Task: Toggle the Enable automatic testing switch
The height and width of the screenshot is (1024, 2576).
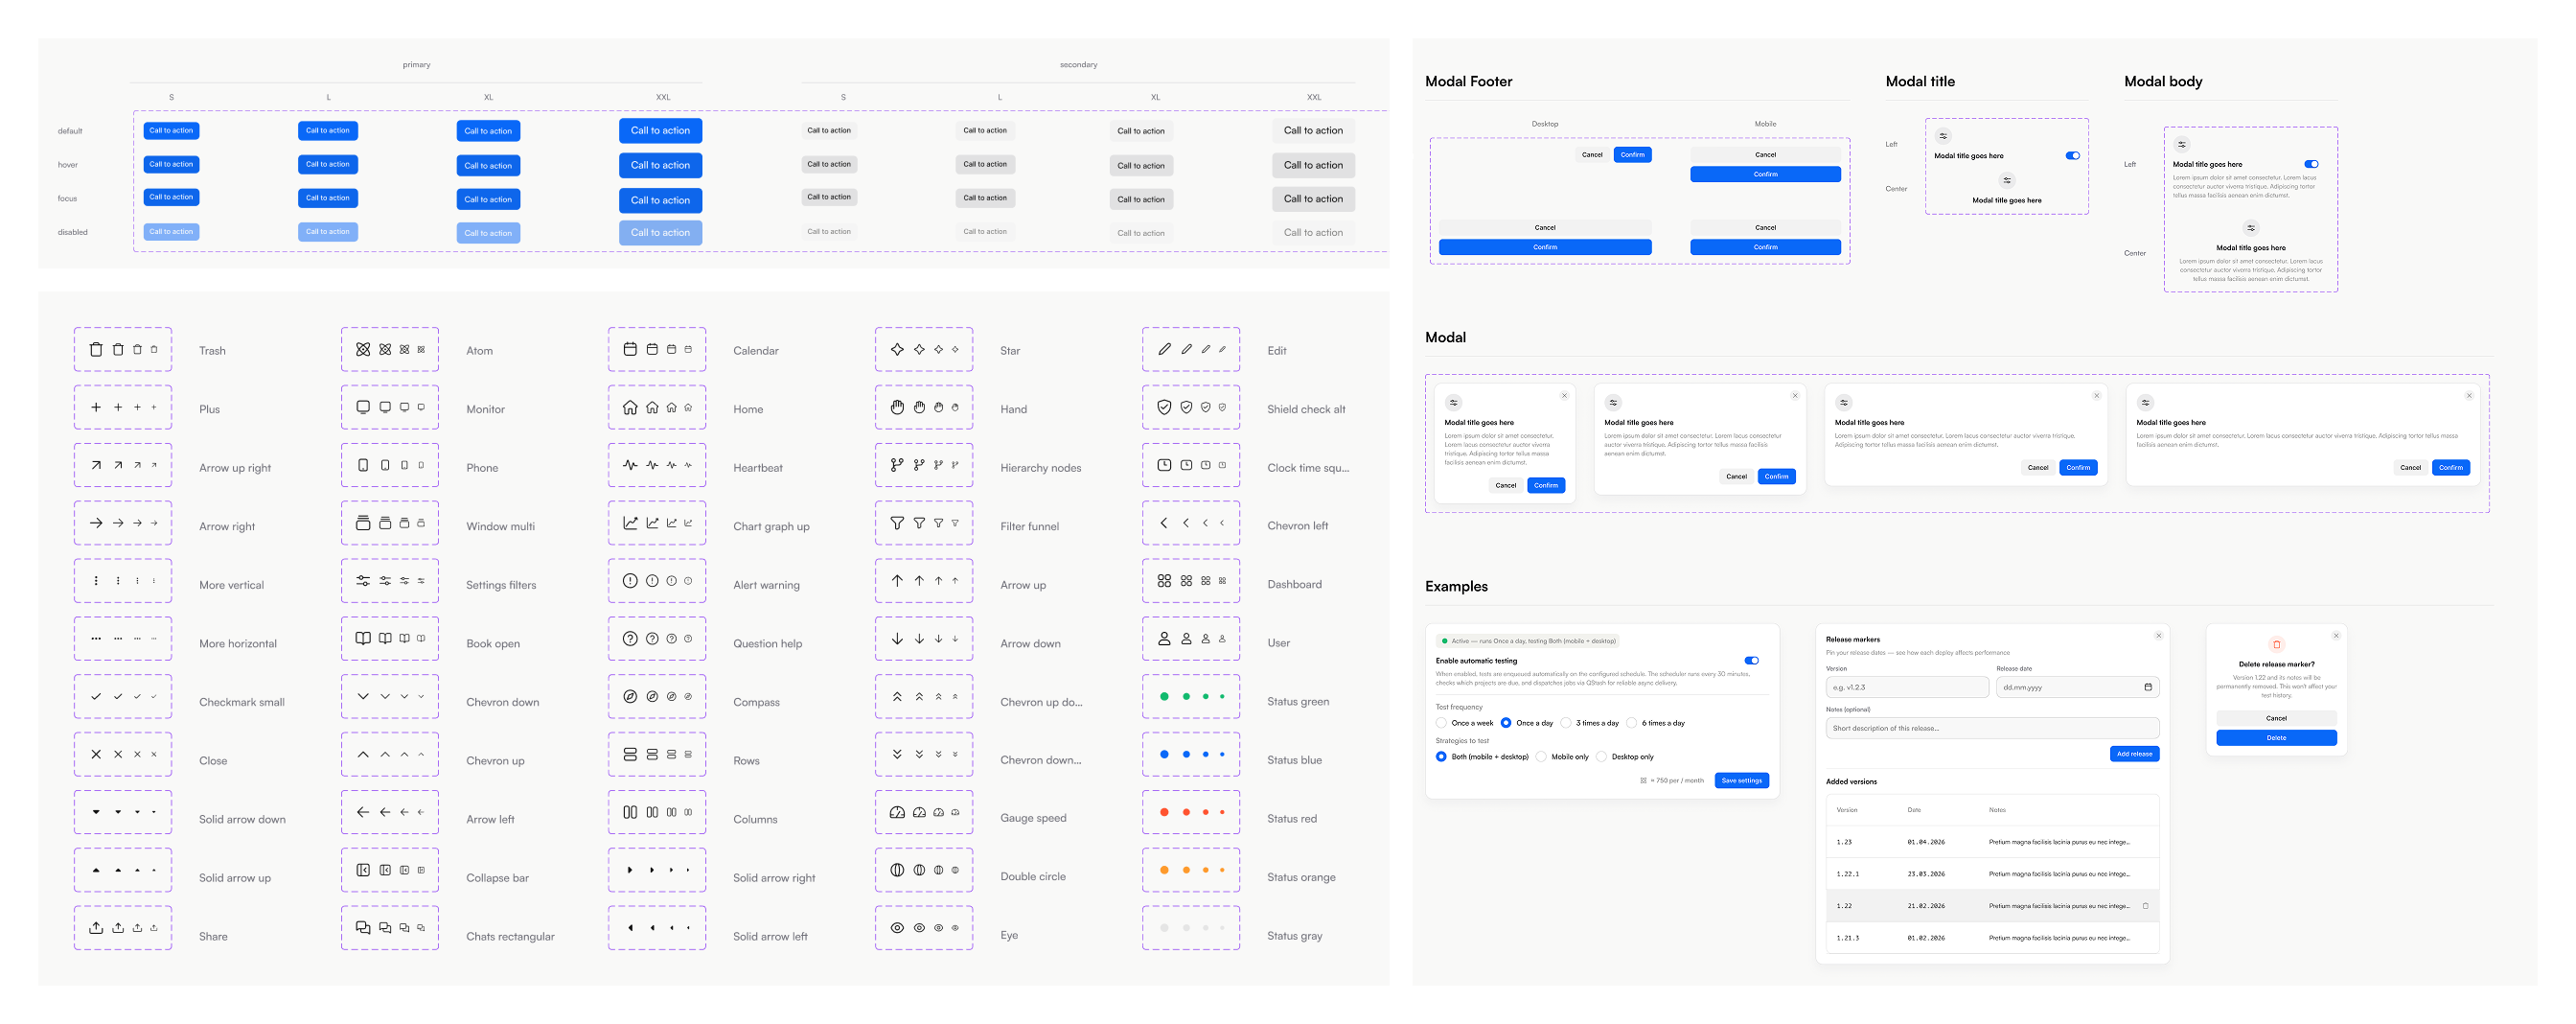Action: (1751, 661)
